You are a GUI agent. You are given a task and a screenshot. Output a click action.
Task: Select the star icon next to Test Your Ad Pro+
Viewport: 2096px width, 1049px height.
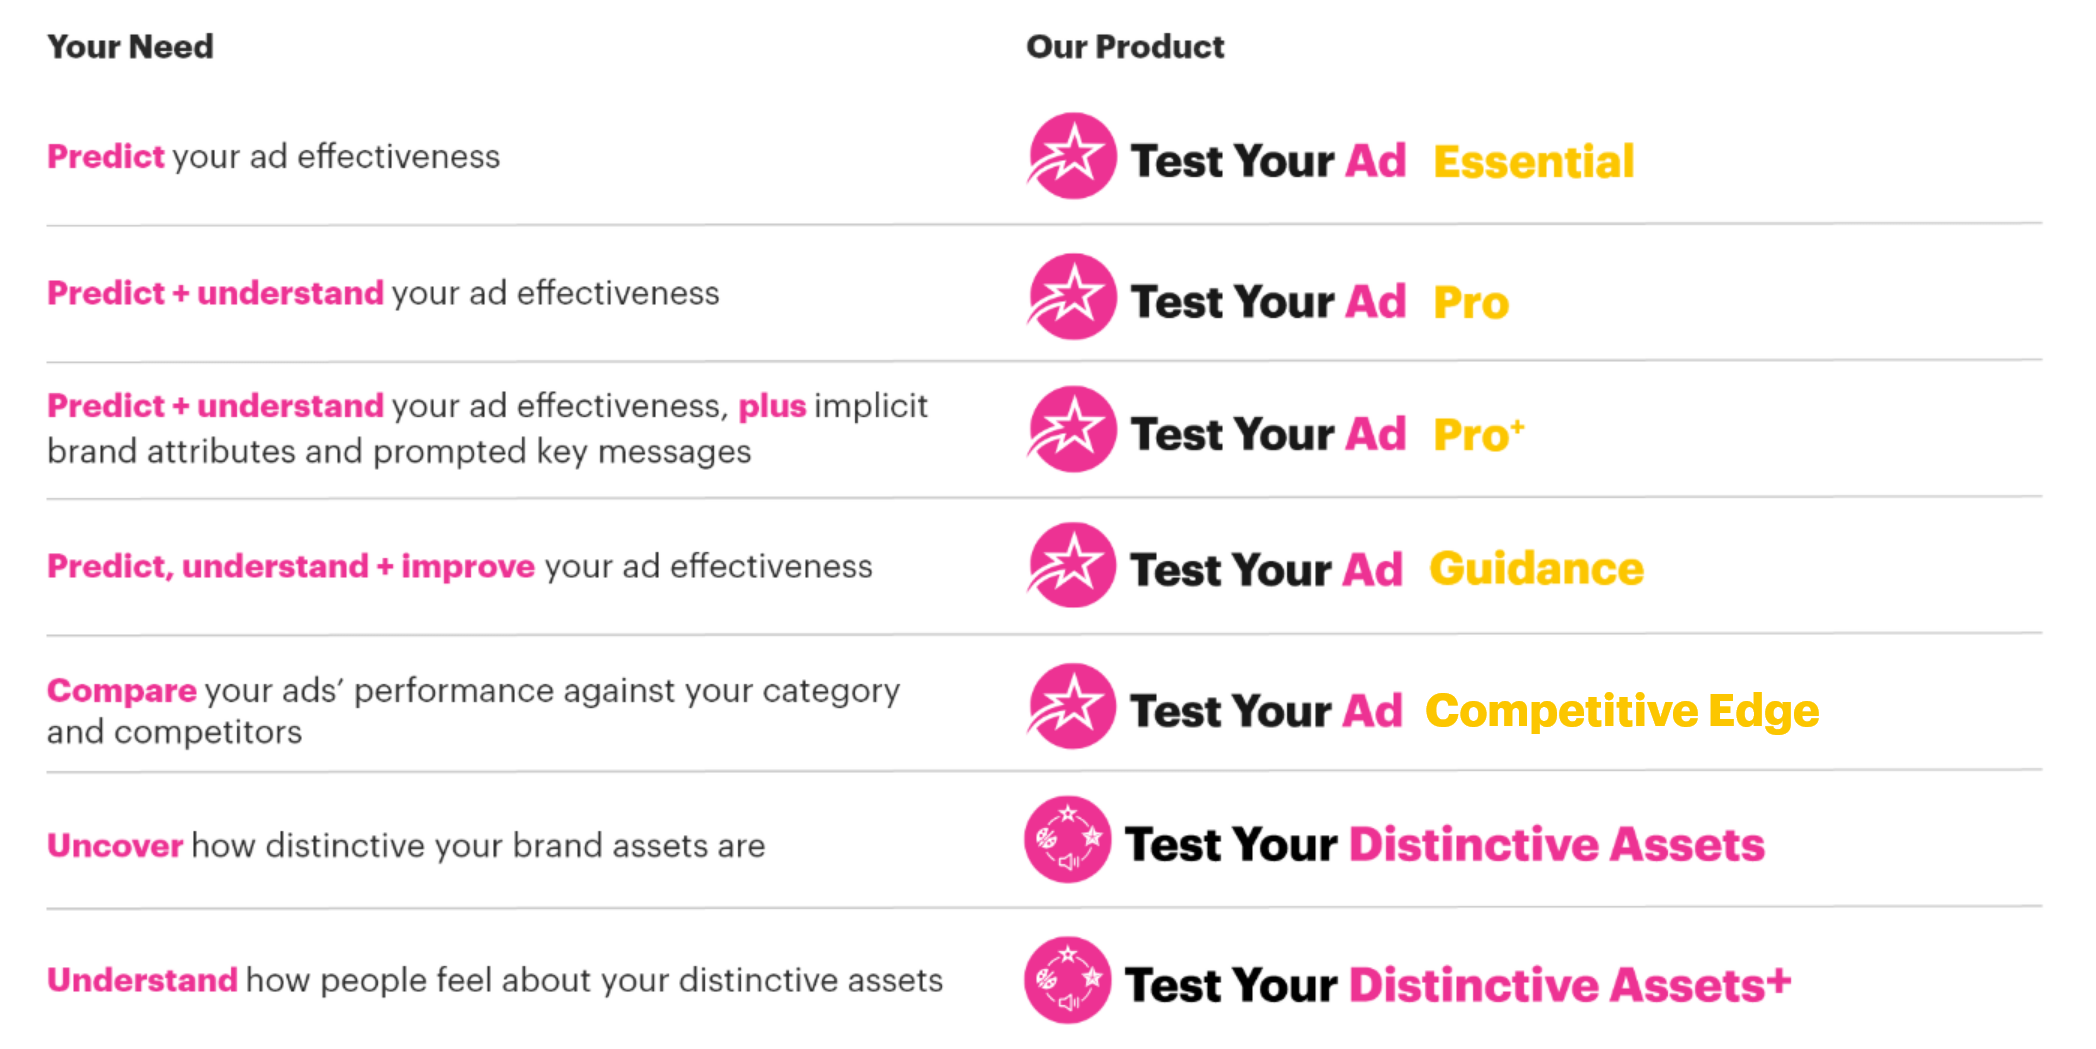(x=1072, y=430)
